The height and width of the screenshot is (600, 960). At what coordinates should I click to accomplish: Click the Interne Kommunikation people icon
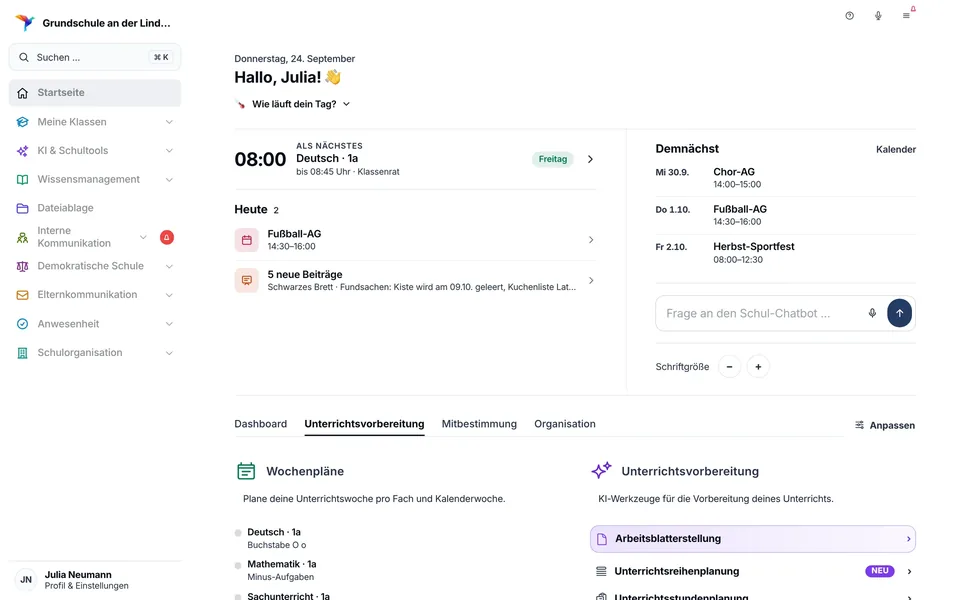[x=23, y=238]
